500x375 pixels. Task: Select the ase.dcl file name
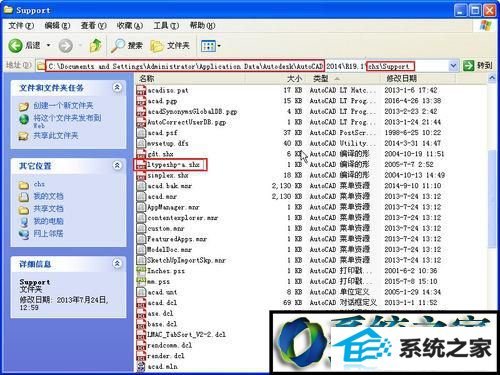[x=160, y=314]
